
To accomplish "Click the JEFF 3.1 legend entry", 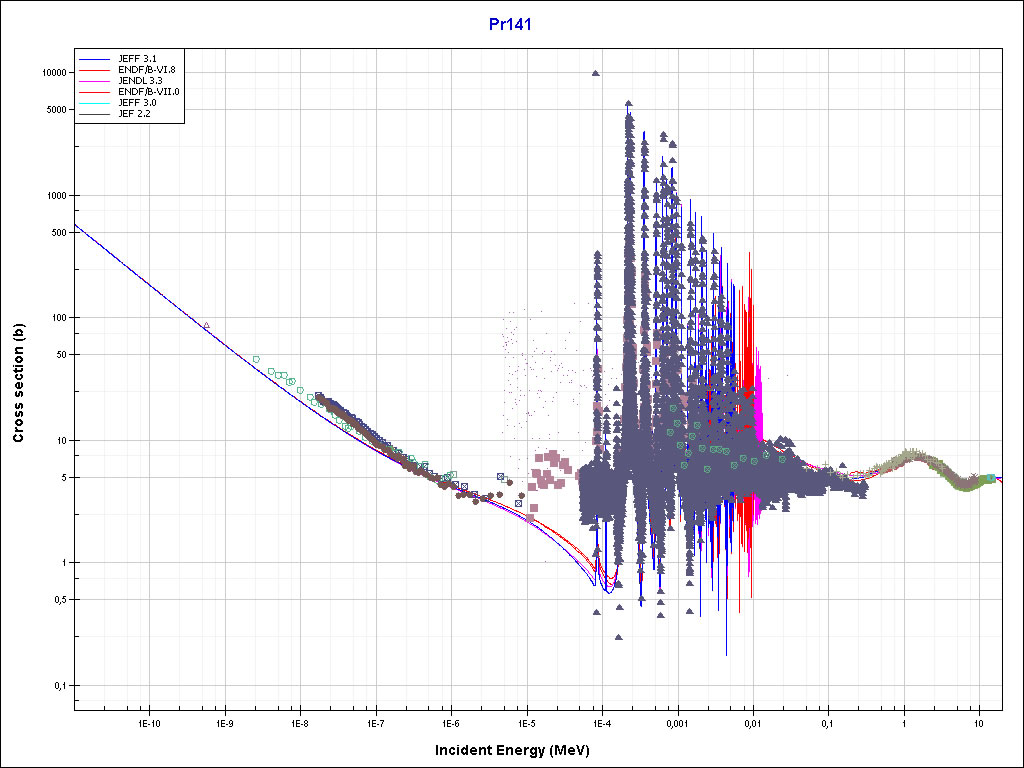I will point(138,59).
